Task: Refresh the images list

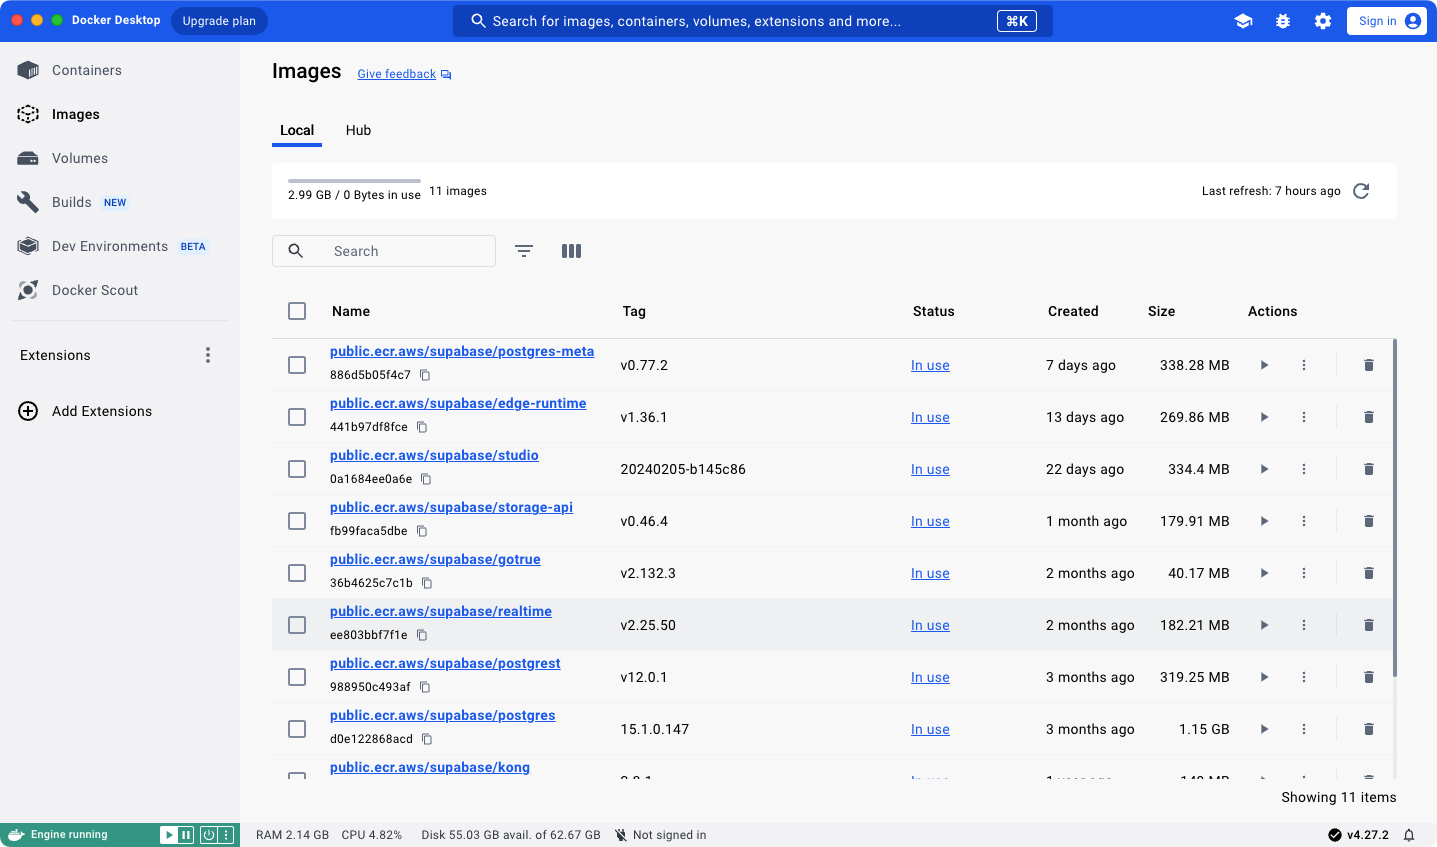Action: (x=1361, y=191)
